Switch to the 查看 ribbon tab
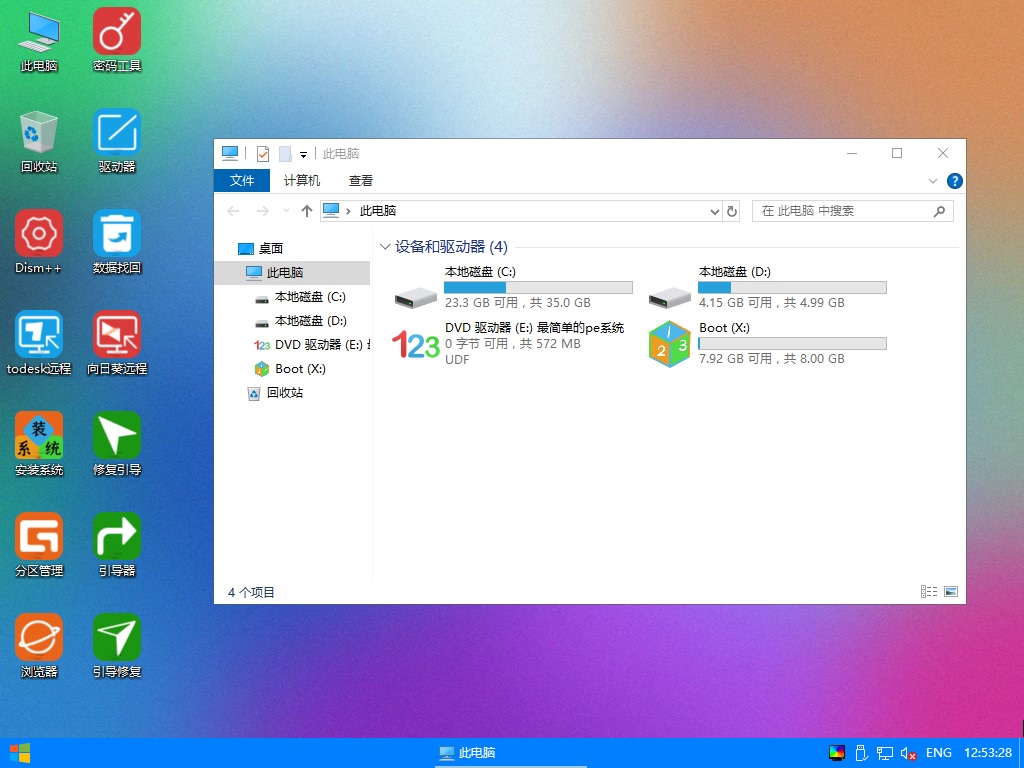This screenshot has width=1024, height=768. (x=360, y=180)
